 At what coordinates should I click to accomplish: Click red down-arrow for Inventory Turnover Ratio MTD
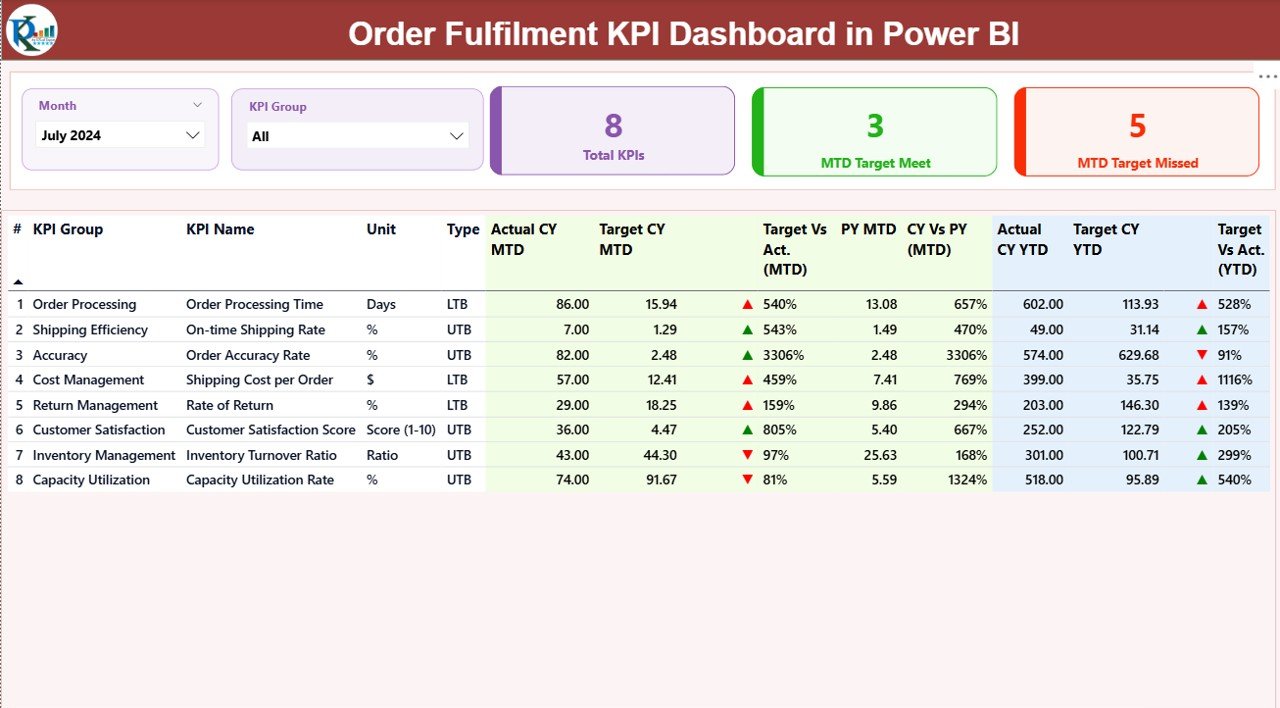[747, 455]
